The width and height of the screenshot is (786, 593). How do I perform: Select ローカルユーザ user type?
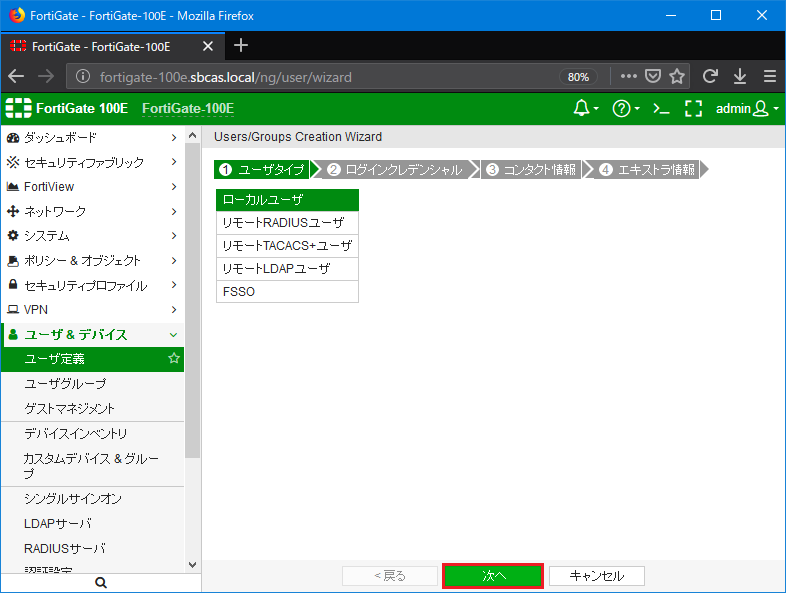pos(287,200)
